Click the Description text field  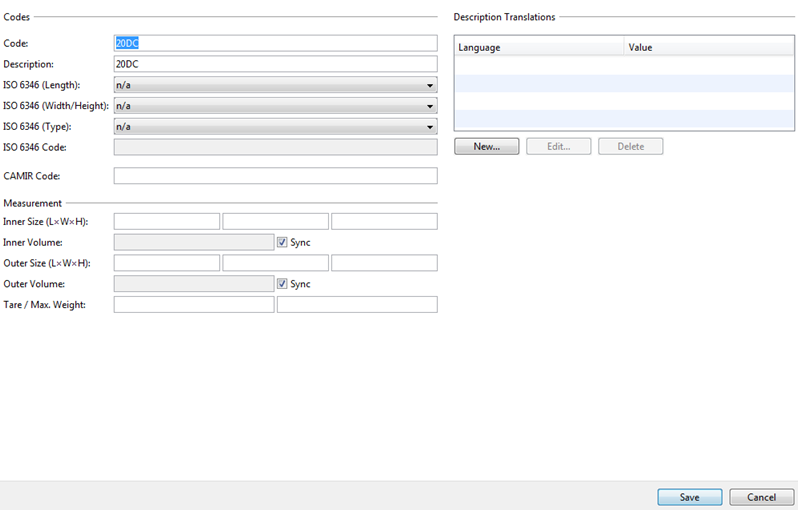click(x=275, y=64)
